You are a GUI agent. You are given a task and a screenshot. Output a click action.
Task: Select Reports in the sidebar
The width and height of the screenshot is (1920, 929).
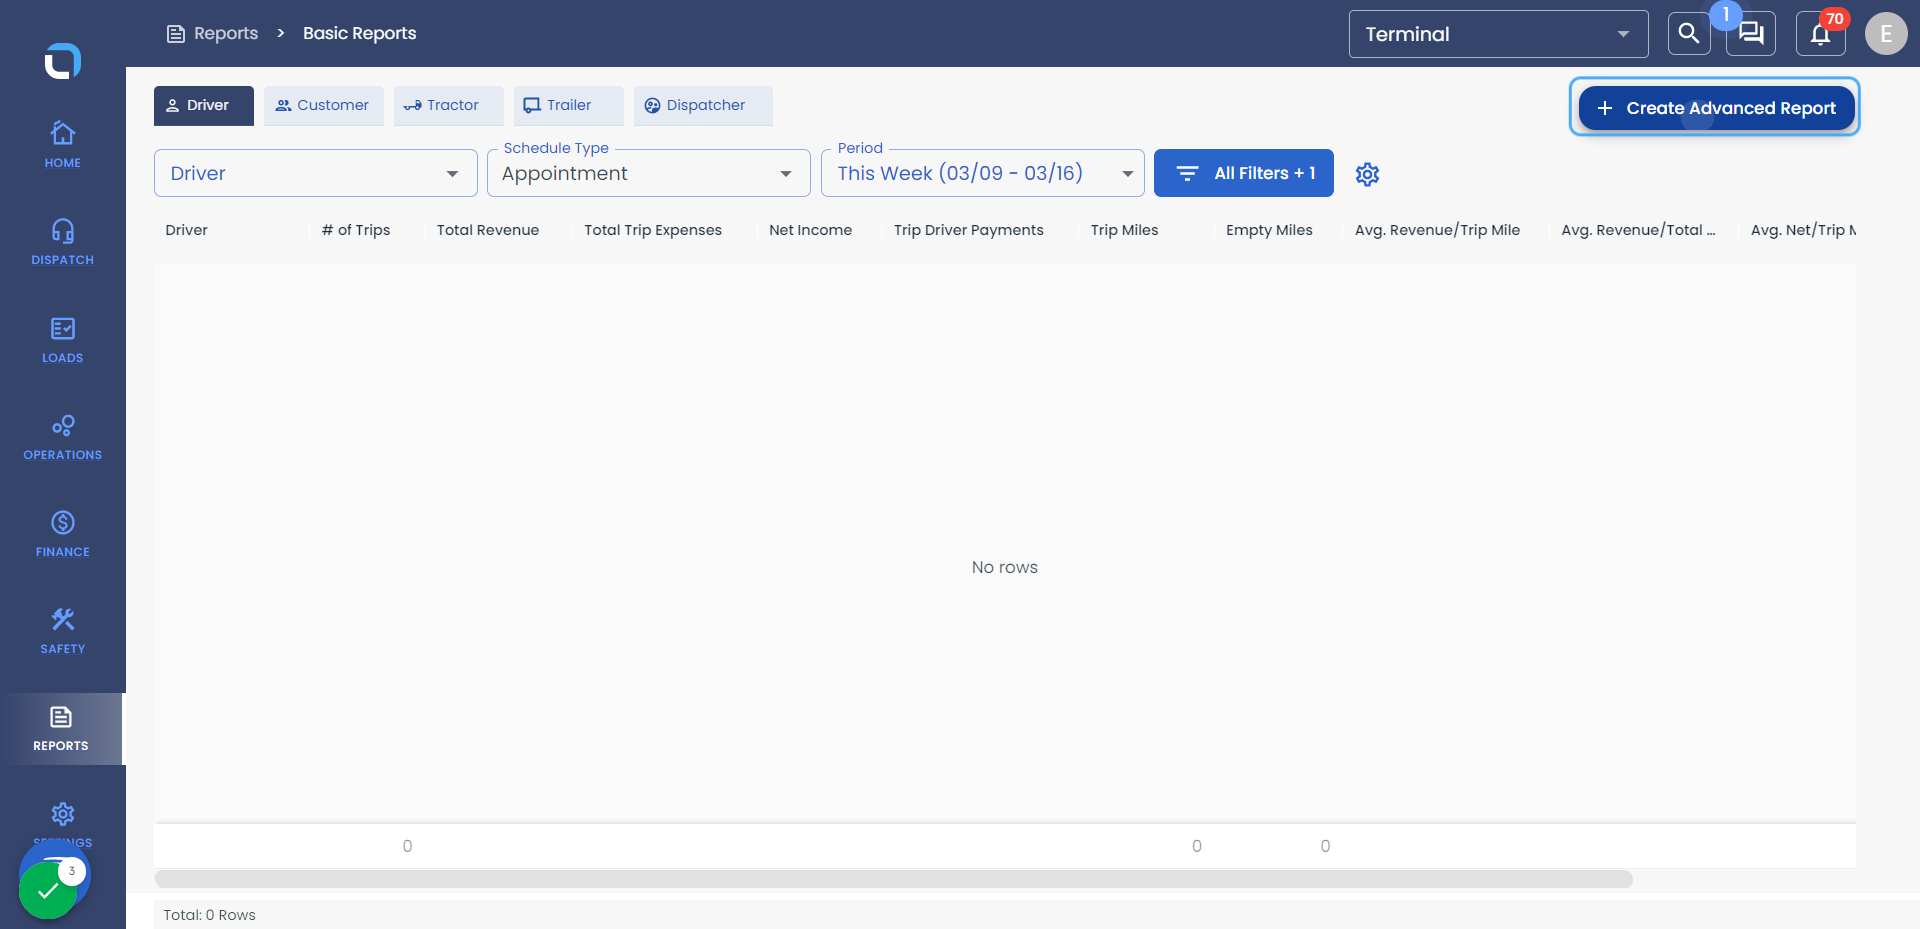(x=61, y=729)
